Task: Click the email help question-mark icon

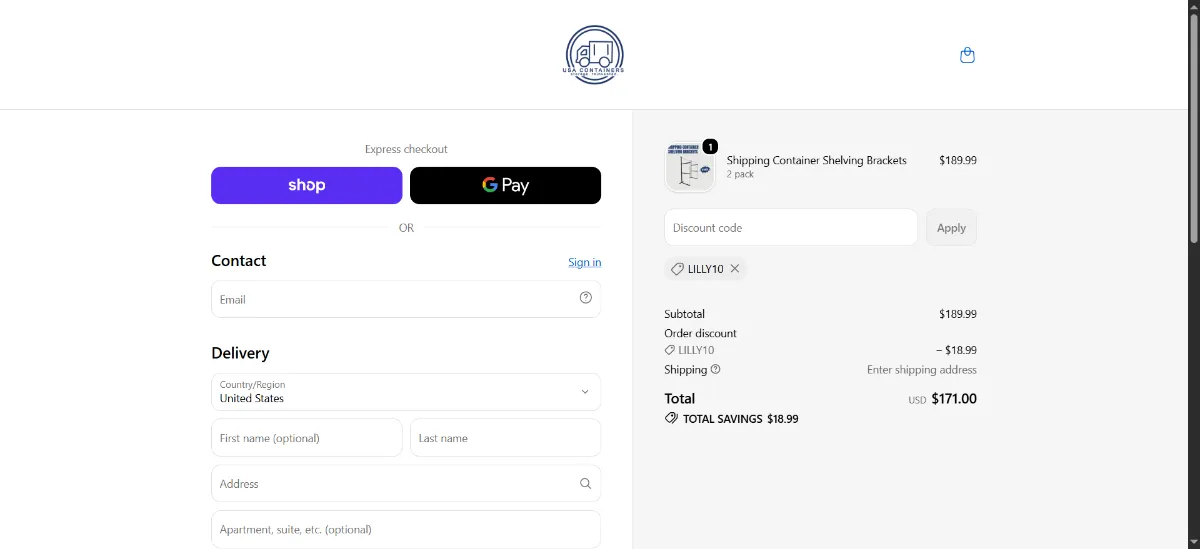Action: [x=586, y=298]
